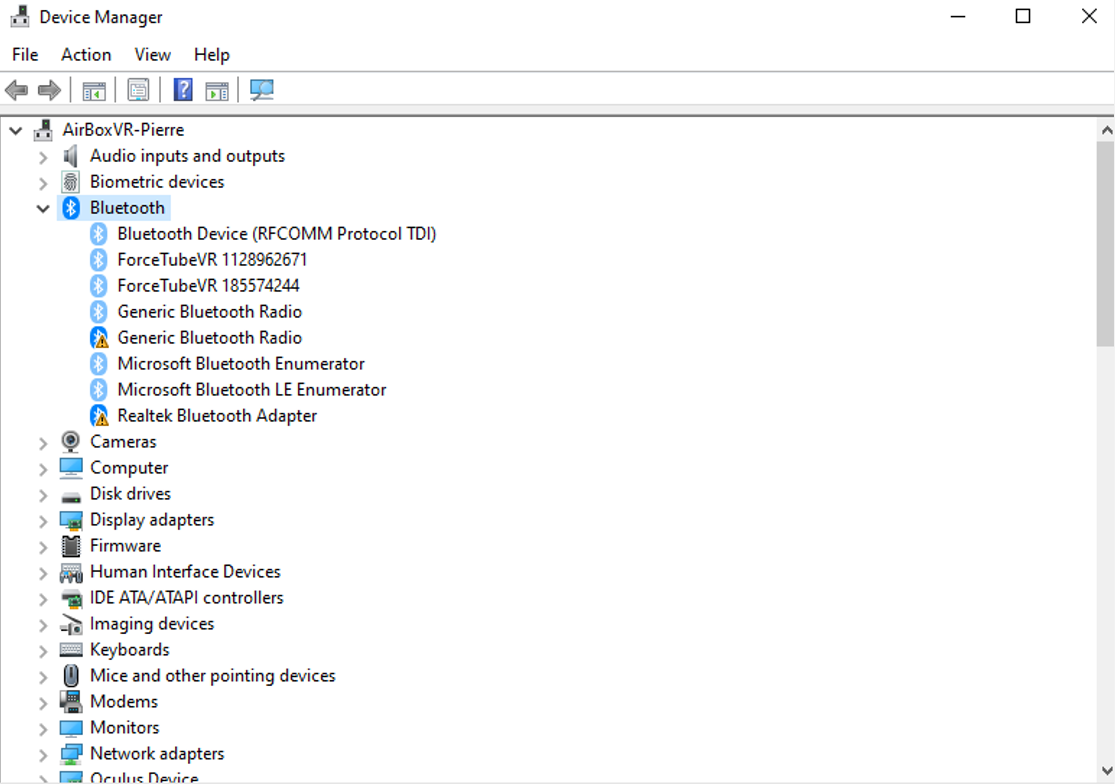The width and height of the screenshot is (1115, 784).
Task: Click the Firmware chip icon
Action: click(x=70, y=546)
